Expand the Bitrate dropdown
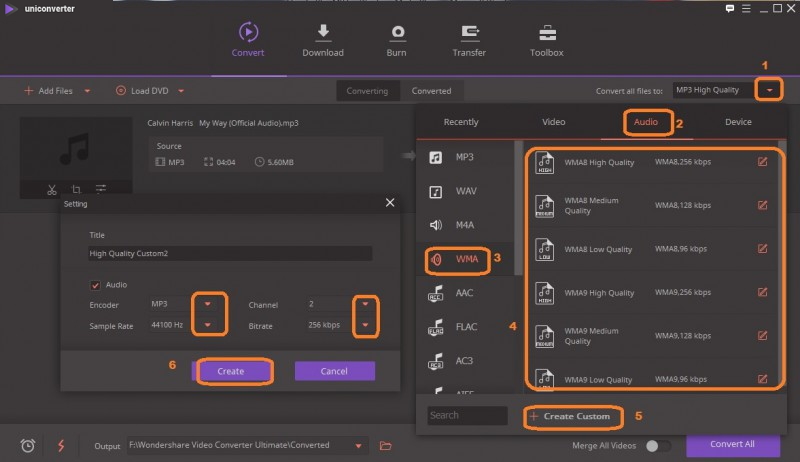The width and height of the screenshot is (800, 462). (365, 325)
